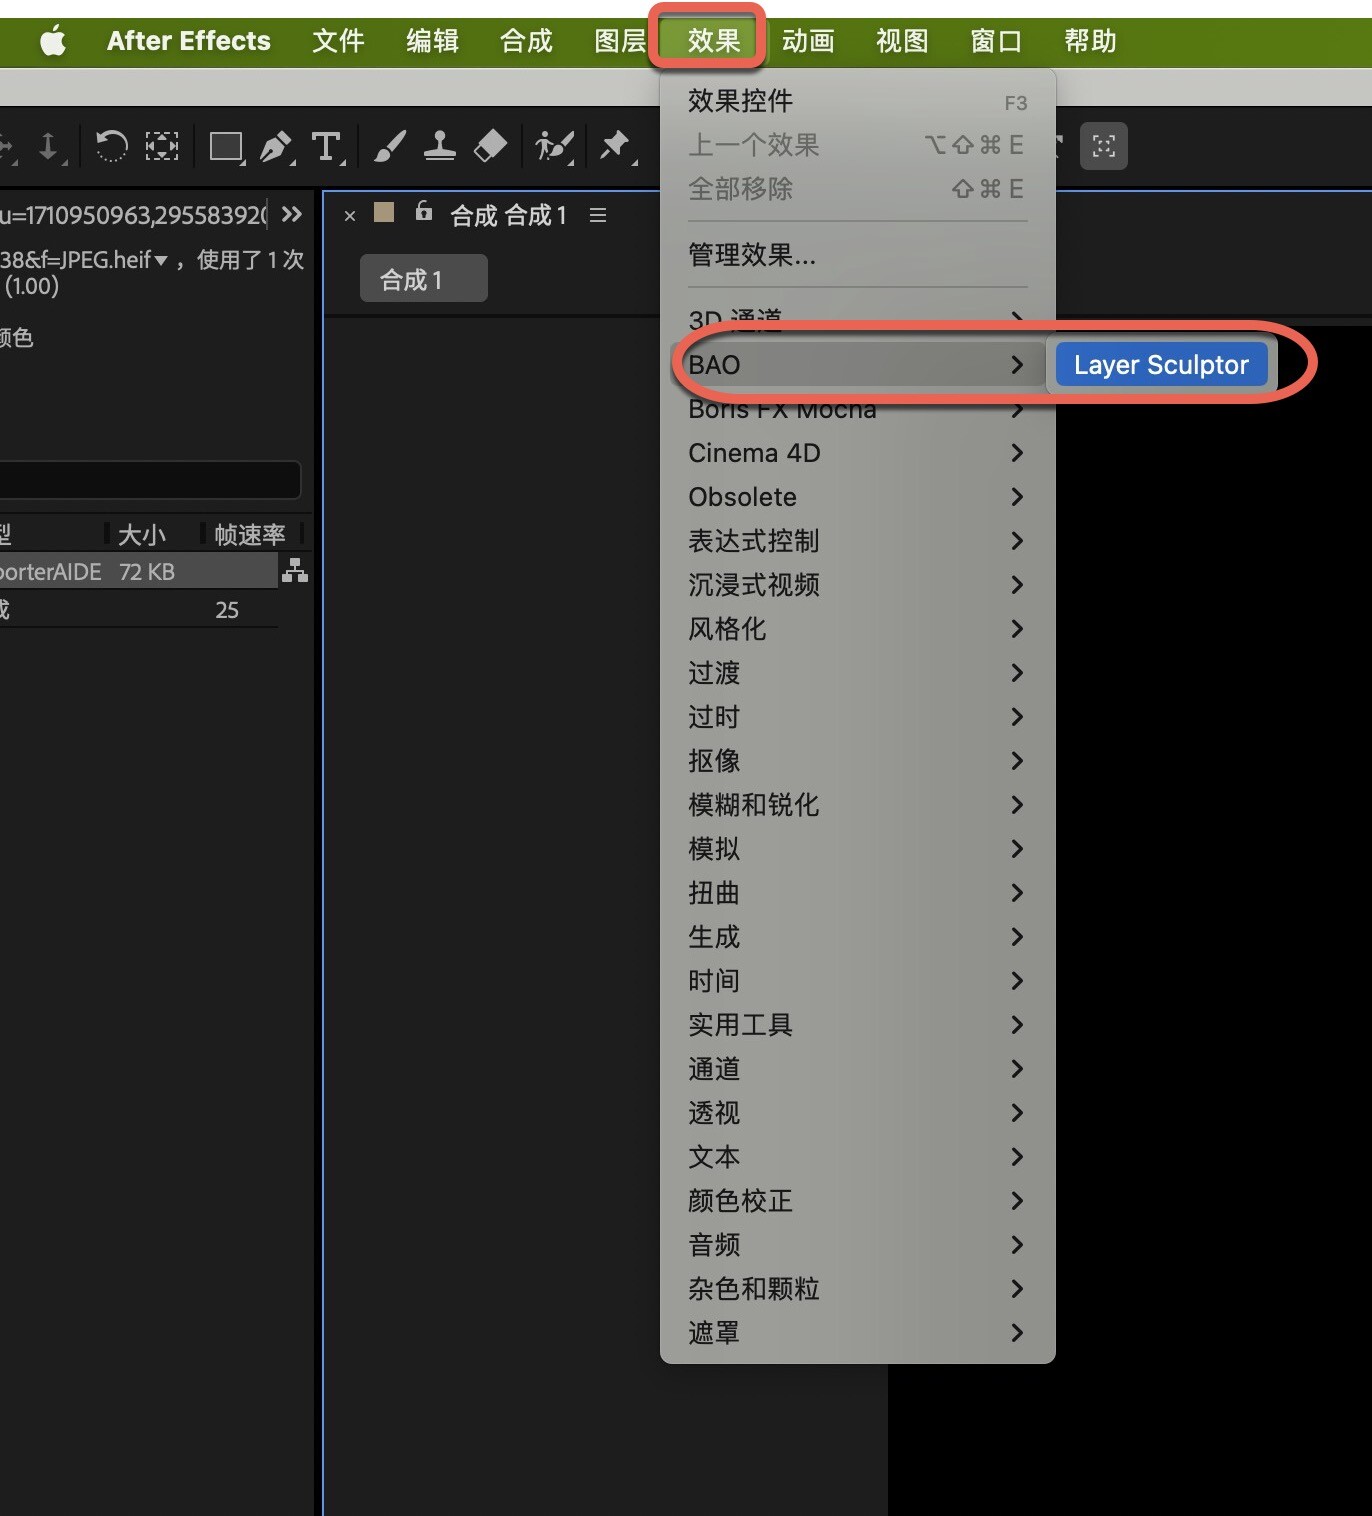
Task: Open the 时间 effects category
Action: (x=858, y=981)
